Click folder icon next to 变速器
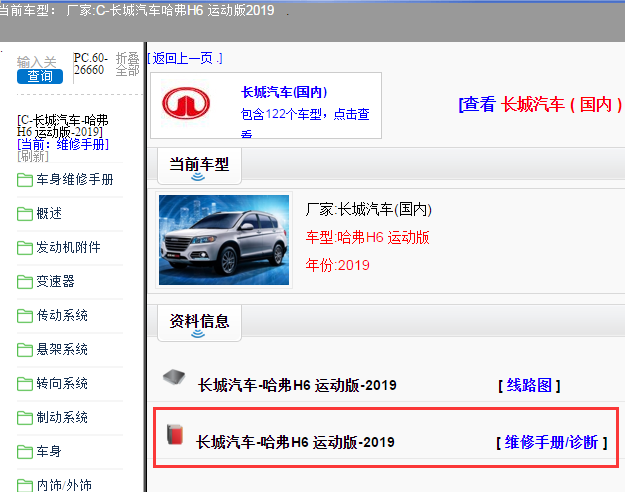 (25, 281)
